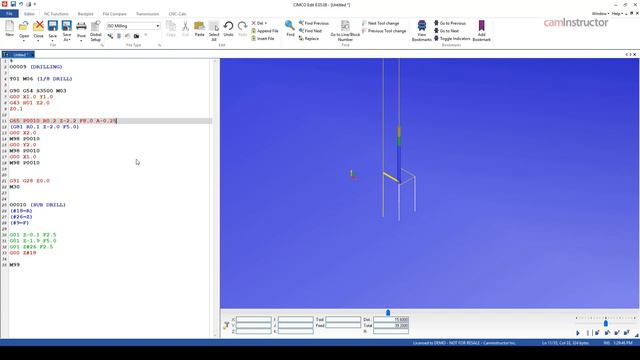
Task: Expand the Print button dropdown arrow
Action: coord(81,40)
